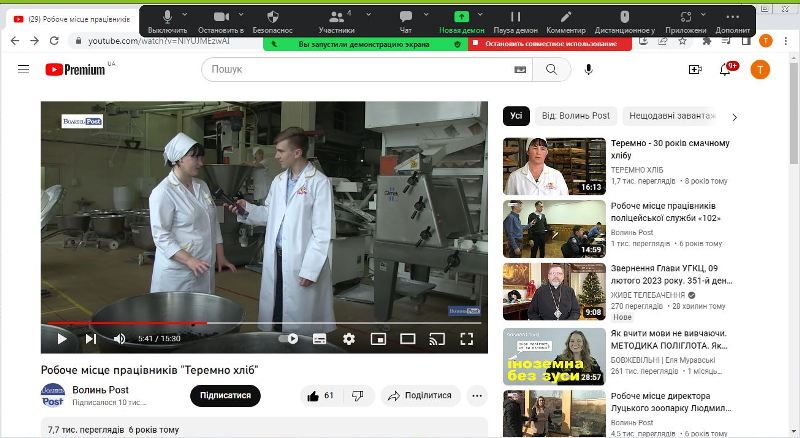Mute the YouTube video volume

[120, 339]
